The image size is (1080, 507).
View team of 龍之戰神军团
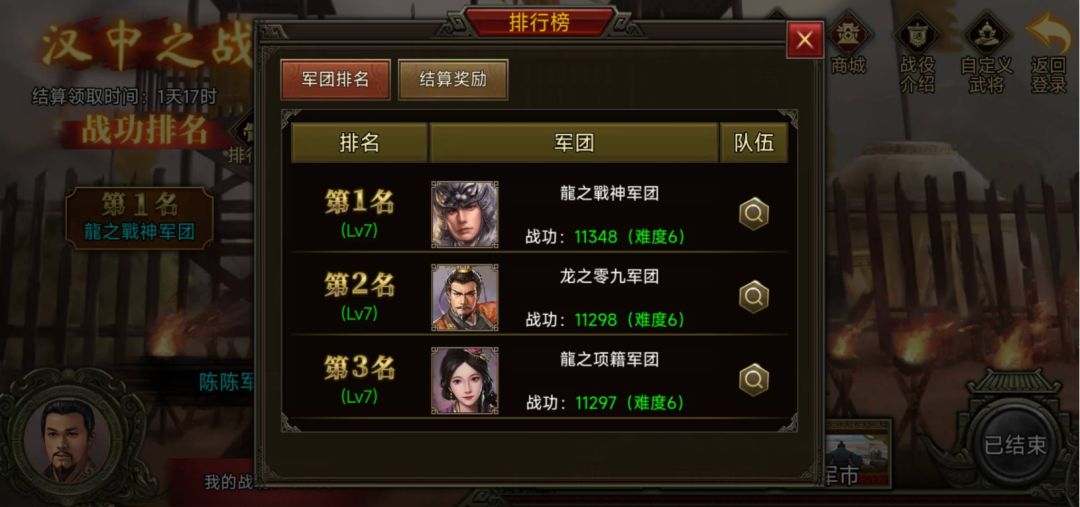coord(754,214)
